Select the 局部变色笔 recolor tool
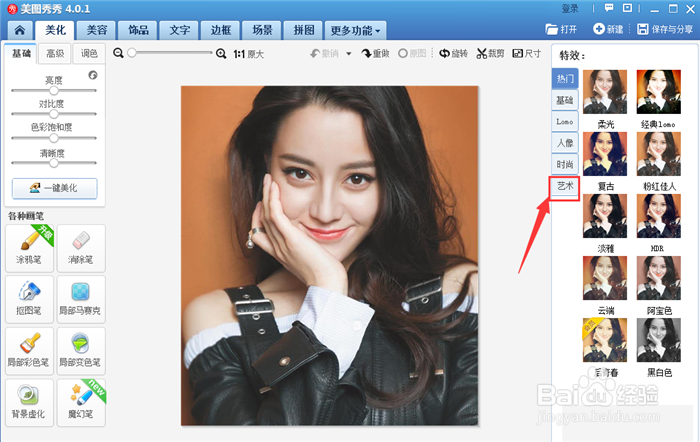This screenshot has height=442, width=700. pyautogui.click(x=81, y=351)
